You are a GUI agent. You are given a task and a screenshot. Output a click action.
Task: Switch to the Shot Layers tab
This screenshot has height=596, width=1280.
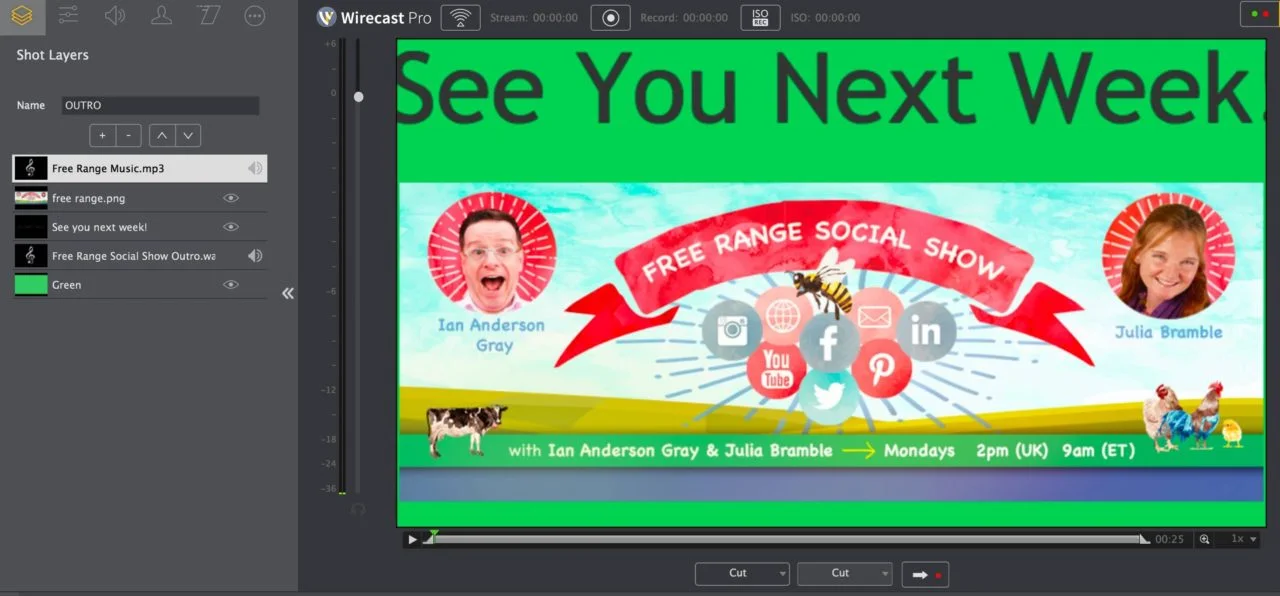coord(22,15)
